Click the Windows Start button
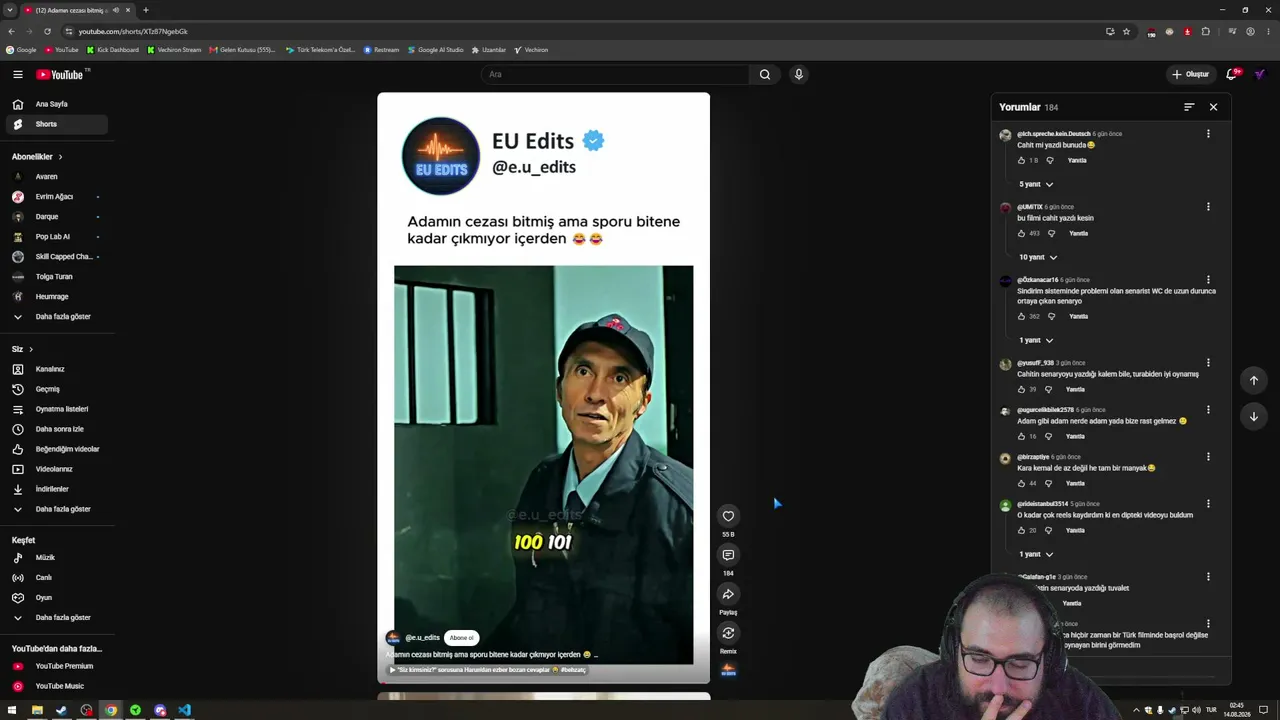 [x=12, y=710]
